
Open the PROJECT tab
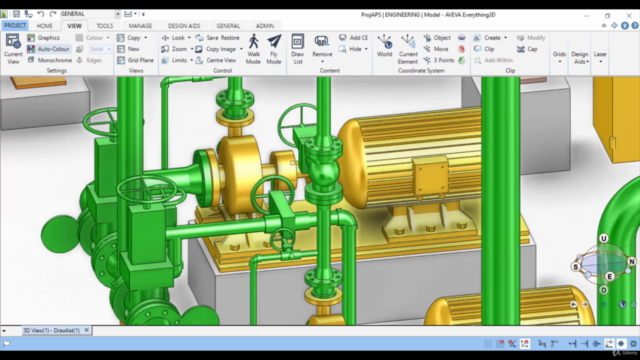click(x=15, y=25)
